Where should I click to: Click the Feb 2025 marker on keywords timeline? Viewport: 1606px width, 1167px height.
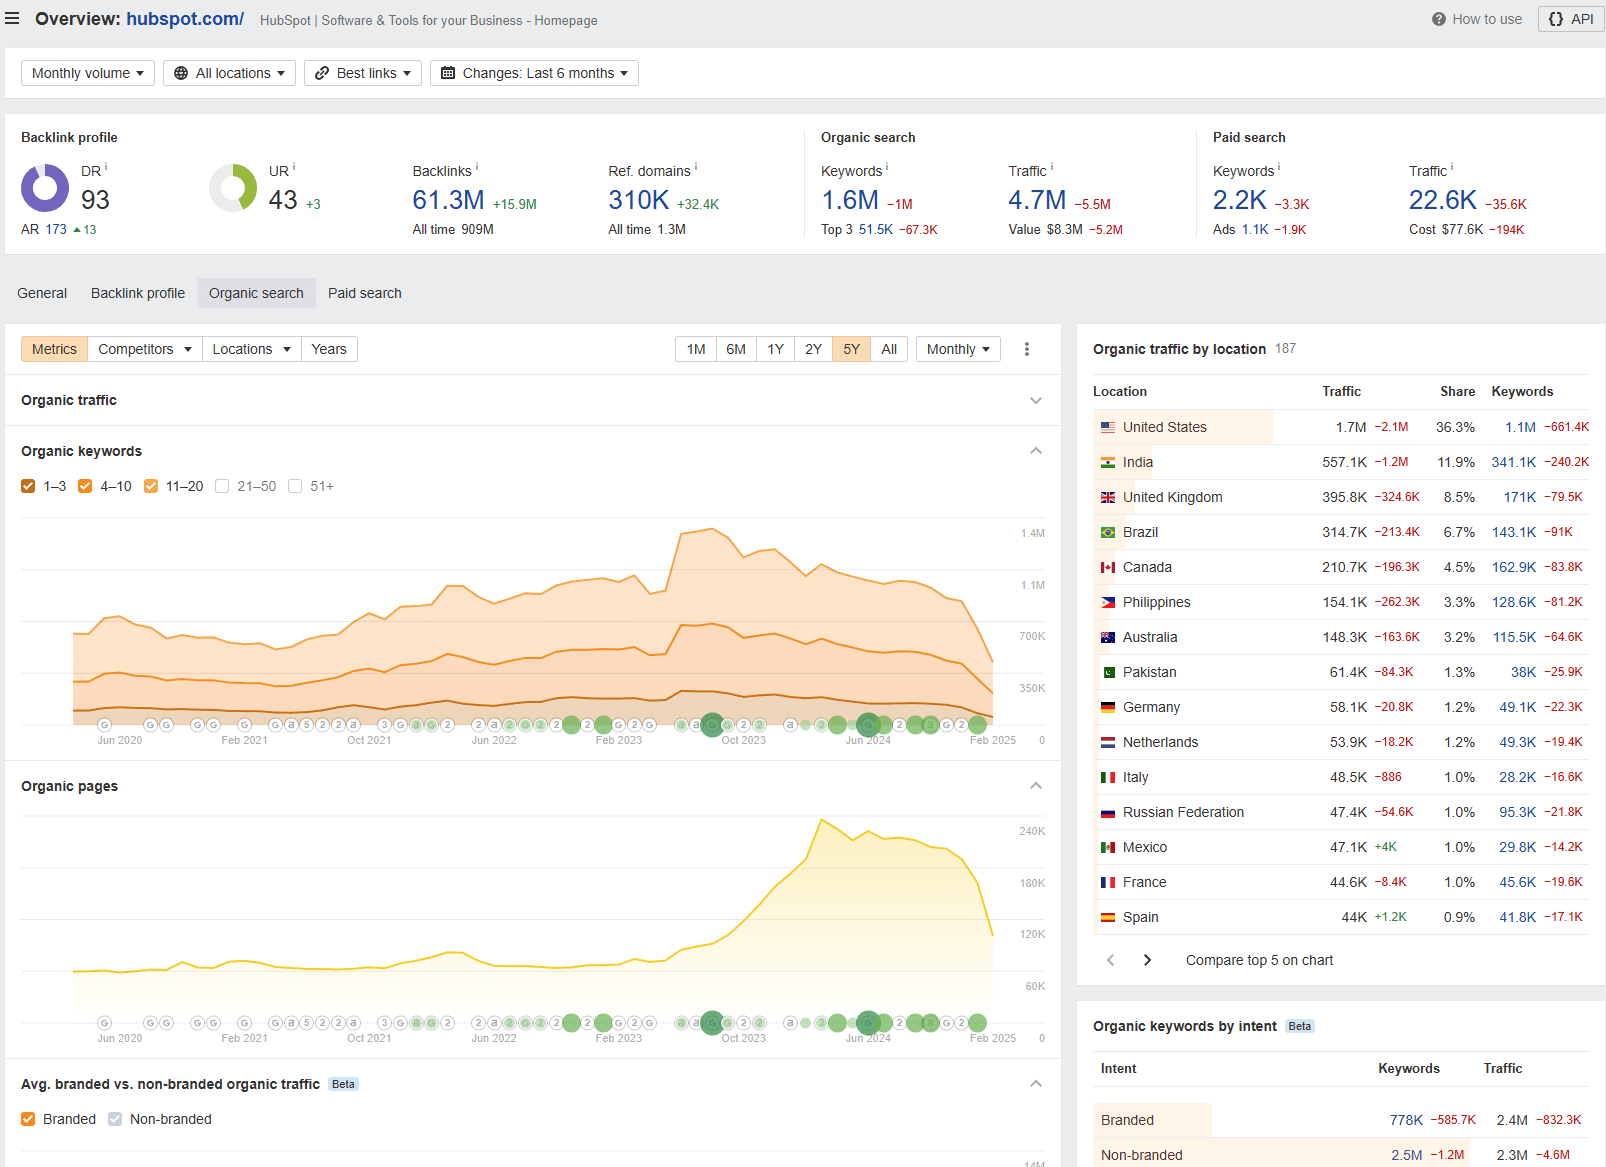click(x=978, y=725)
